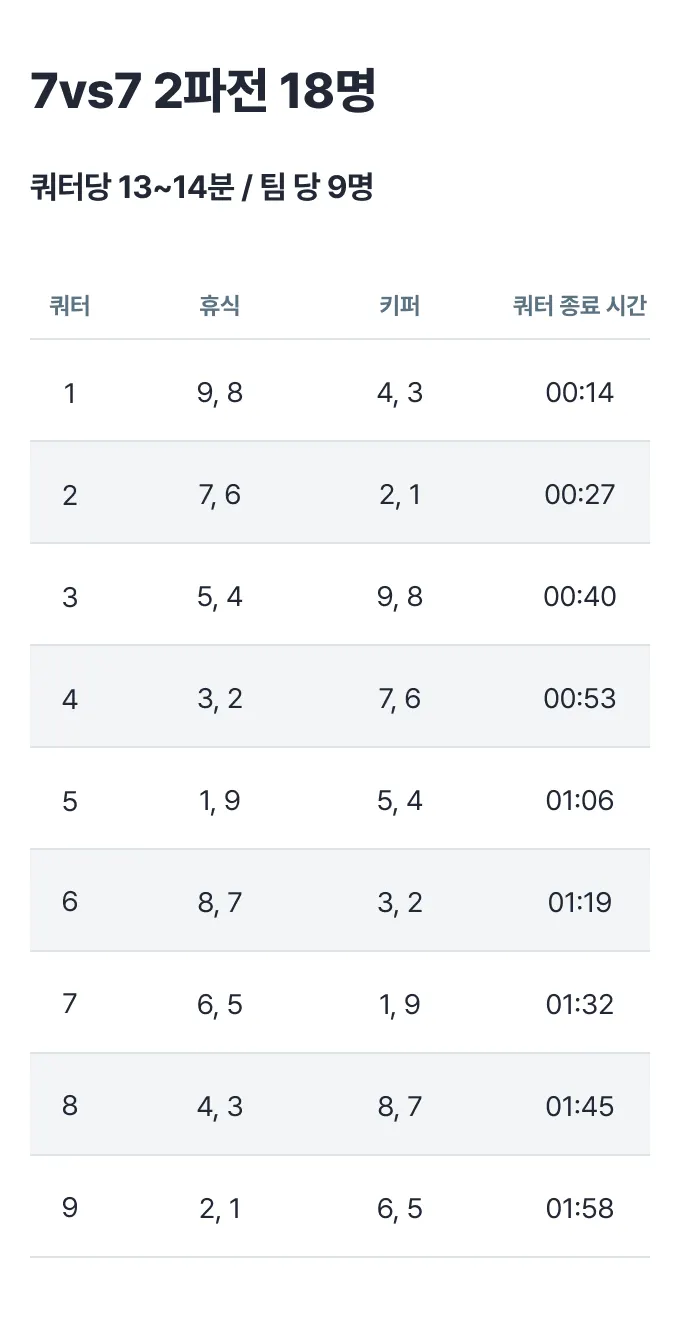Select end time 00:53 in quarter 4
Screen dimensions: 680x1318
coord(580,699)
